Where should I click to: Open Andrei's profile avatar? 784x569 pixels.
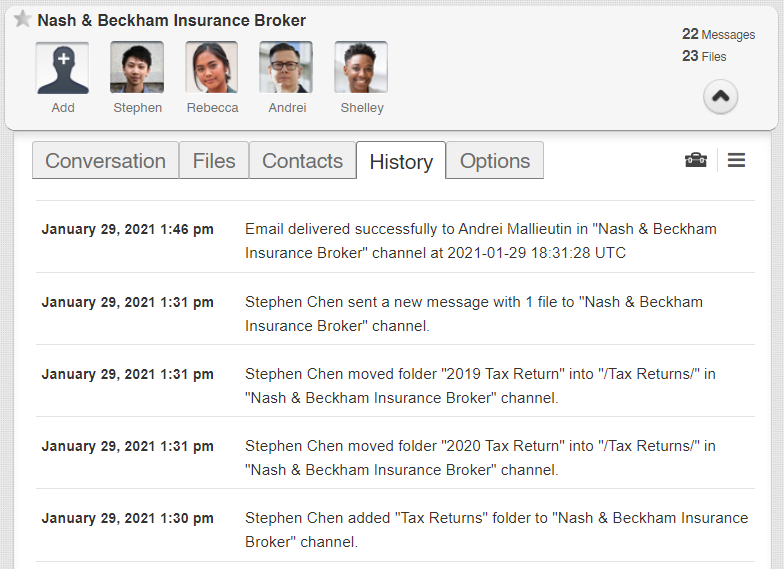click(286, 68)
